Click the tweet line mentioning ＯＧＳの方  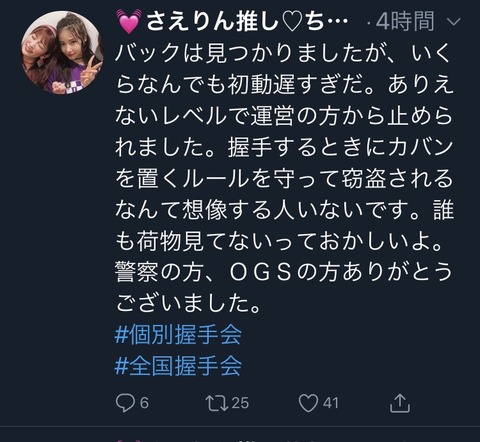[x=283, y=272]
